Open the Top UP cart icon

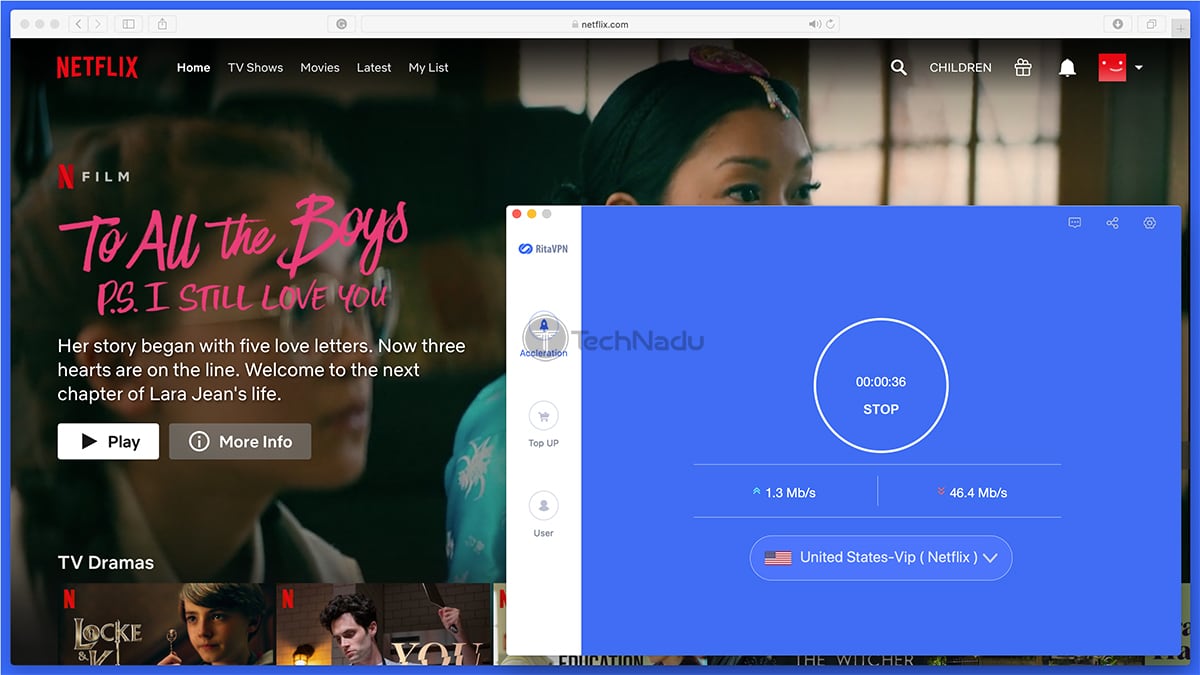(x=544, y=416)
